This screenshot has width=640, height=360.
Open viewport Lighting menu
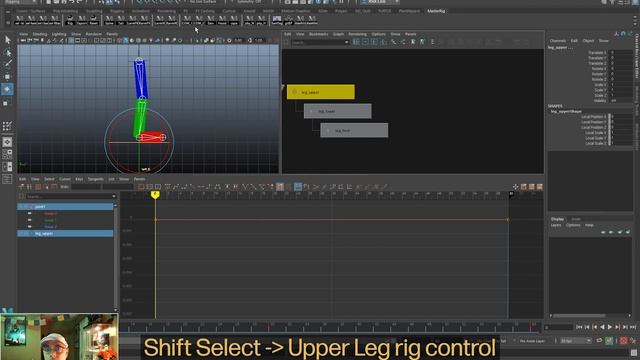click(x=59, y=34)
